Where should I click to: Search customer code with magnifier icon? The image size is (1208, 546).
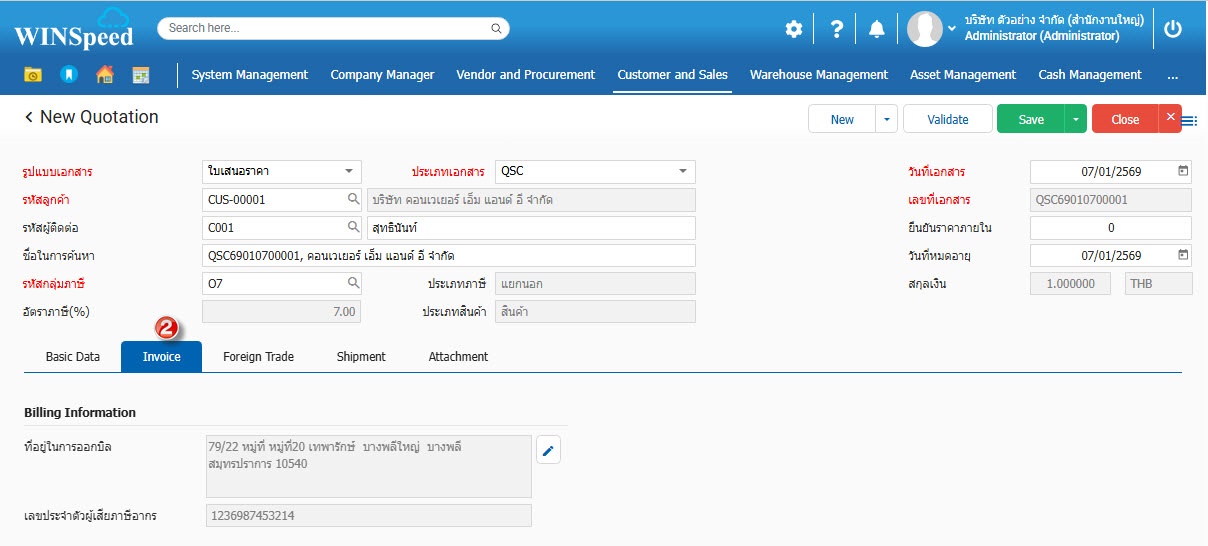coord(353,200)
